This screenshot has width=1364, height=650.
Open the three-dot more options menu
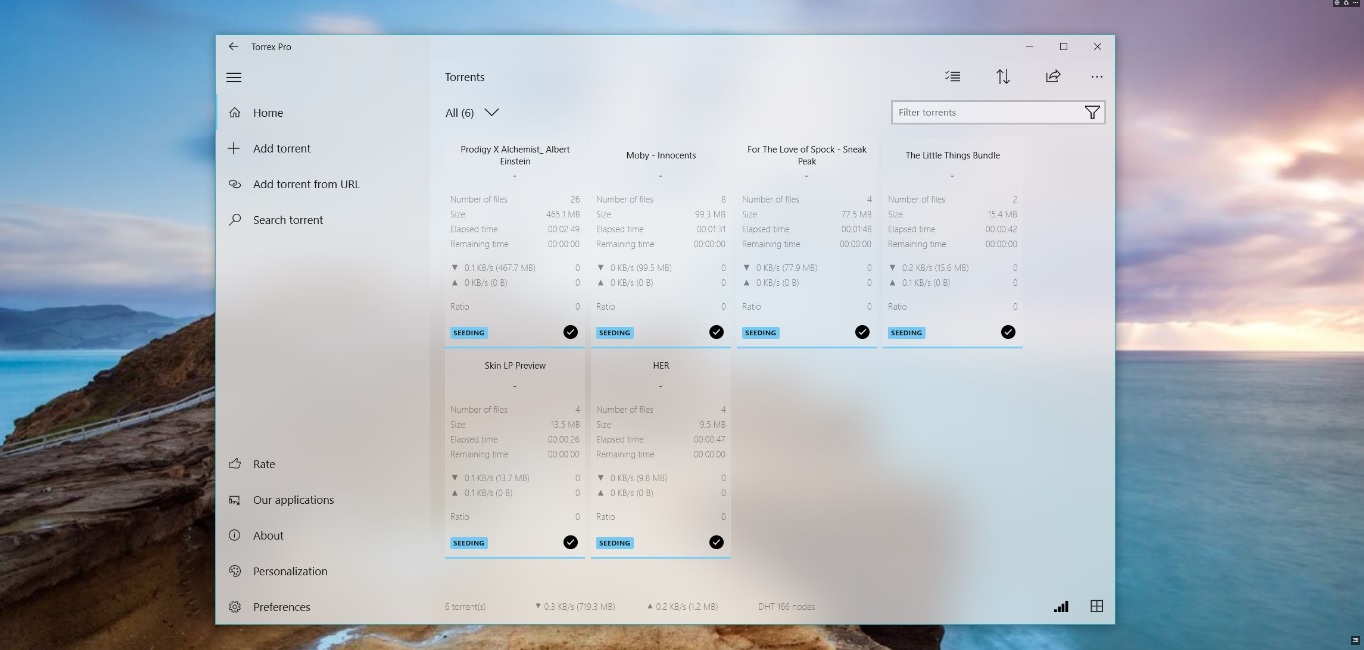coord(1097,77)
